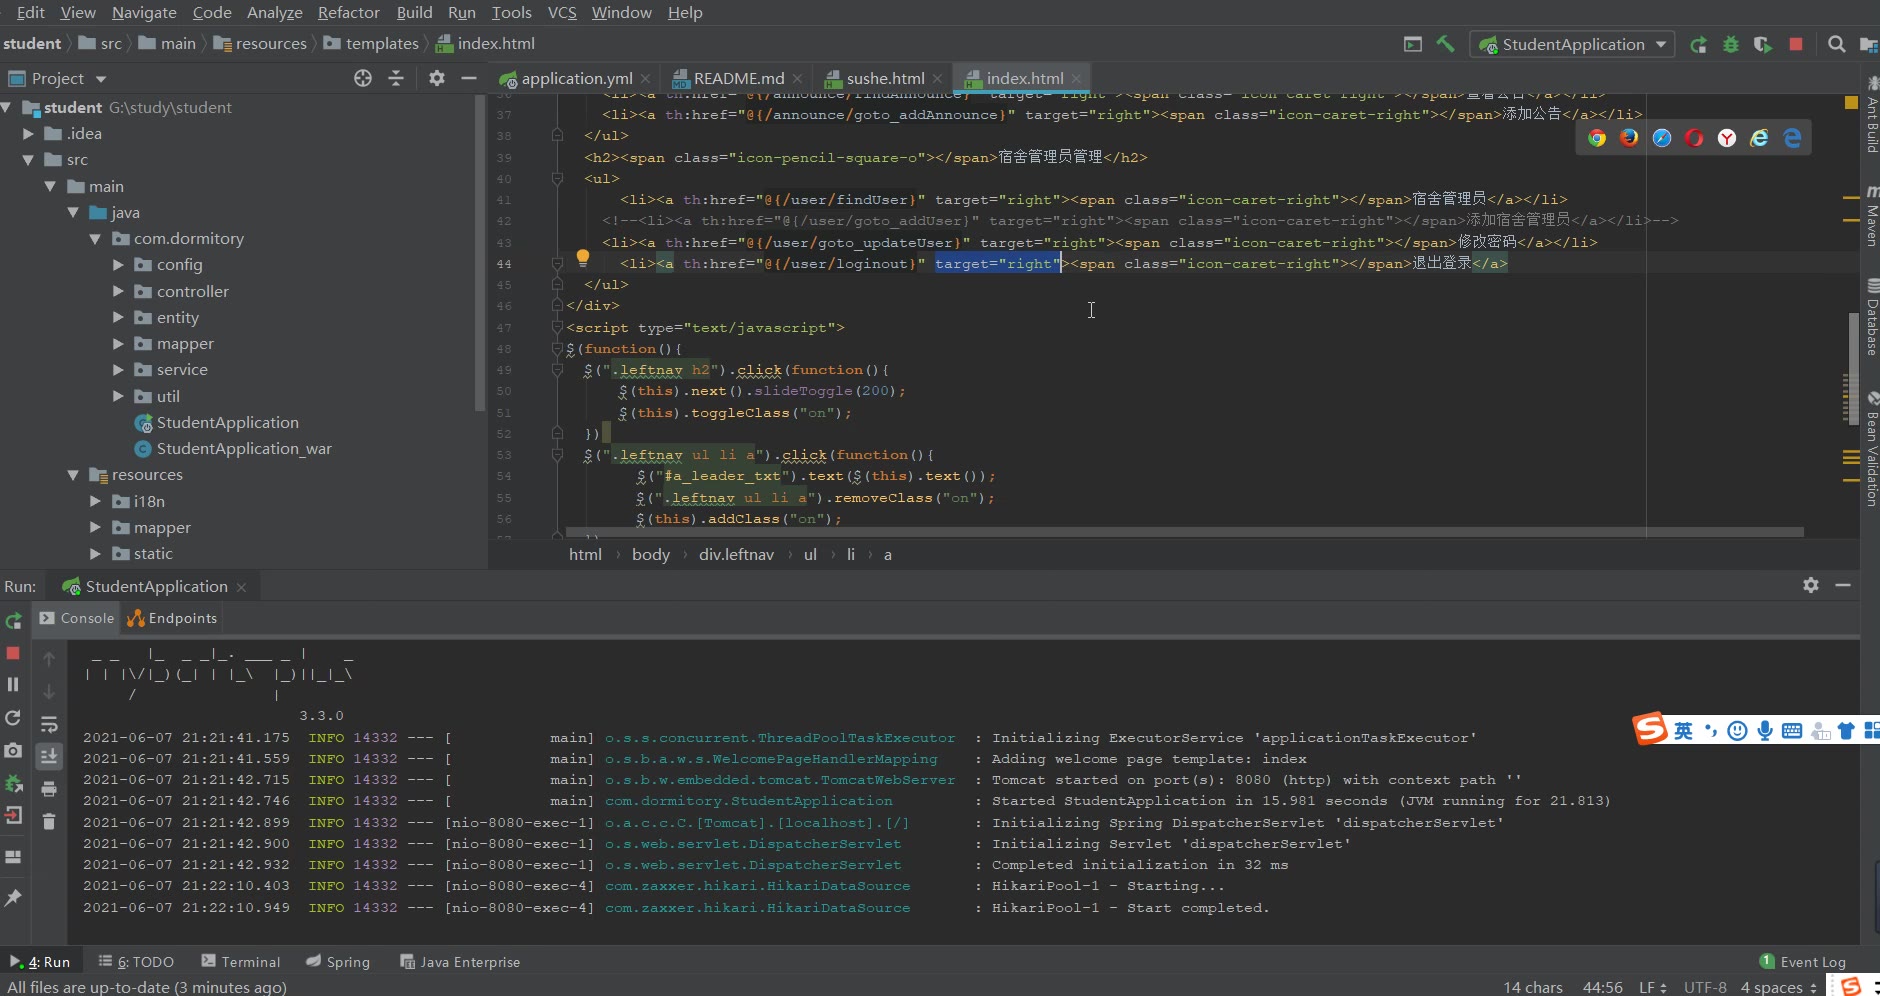Open Search Everywhere magnifier icon
The width and height of the screenshot is (1880, 996).
(1836, 44)
